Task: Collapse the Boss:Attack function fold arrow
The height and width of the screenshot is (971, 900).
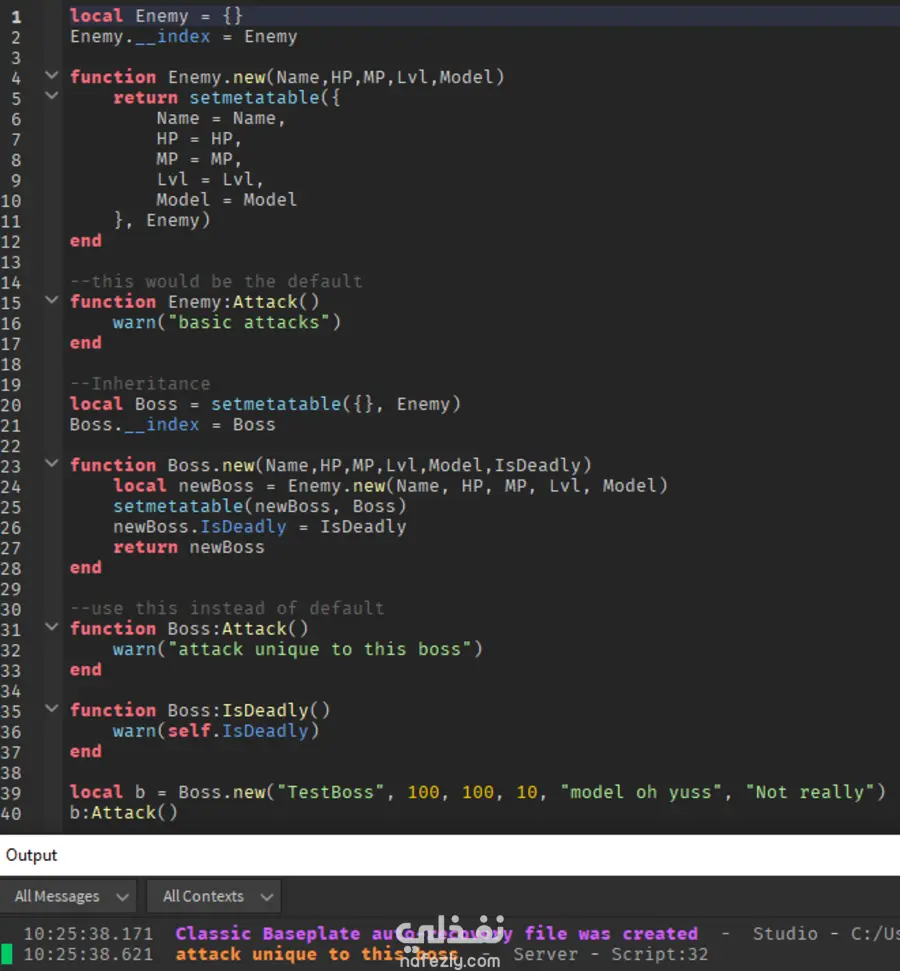Action: coord(52,627)
